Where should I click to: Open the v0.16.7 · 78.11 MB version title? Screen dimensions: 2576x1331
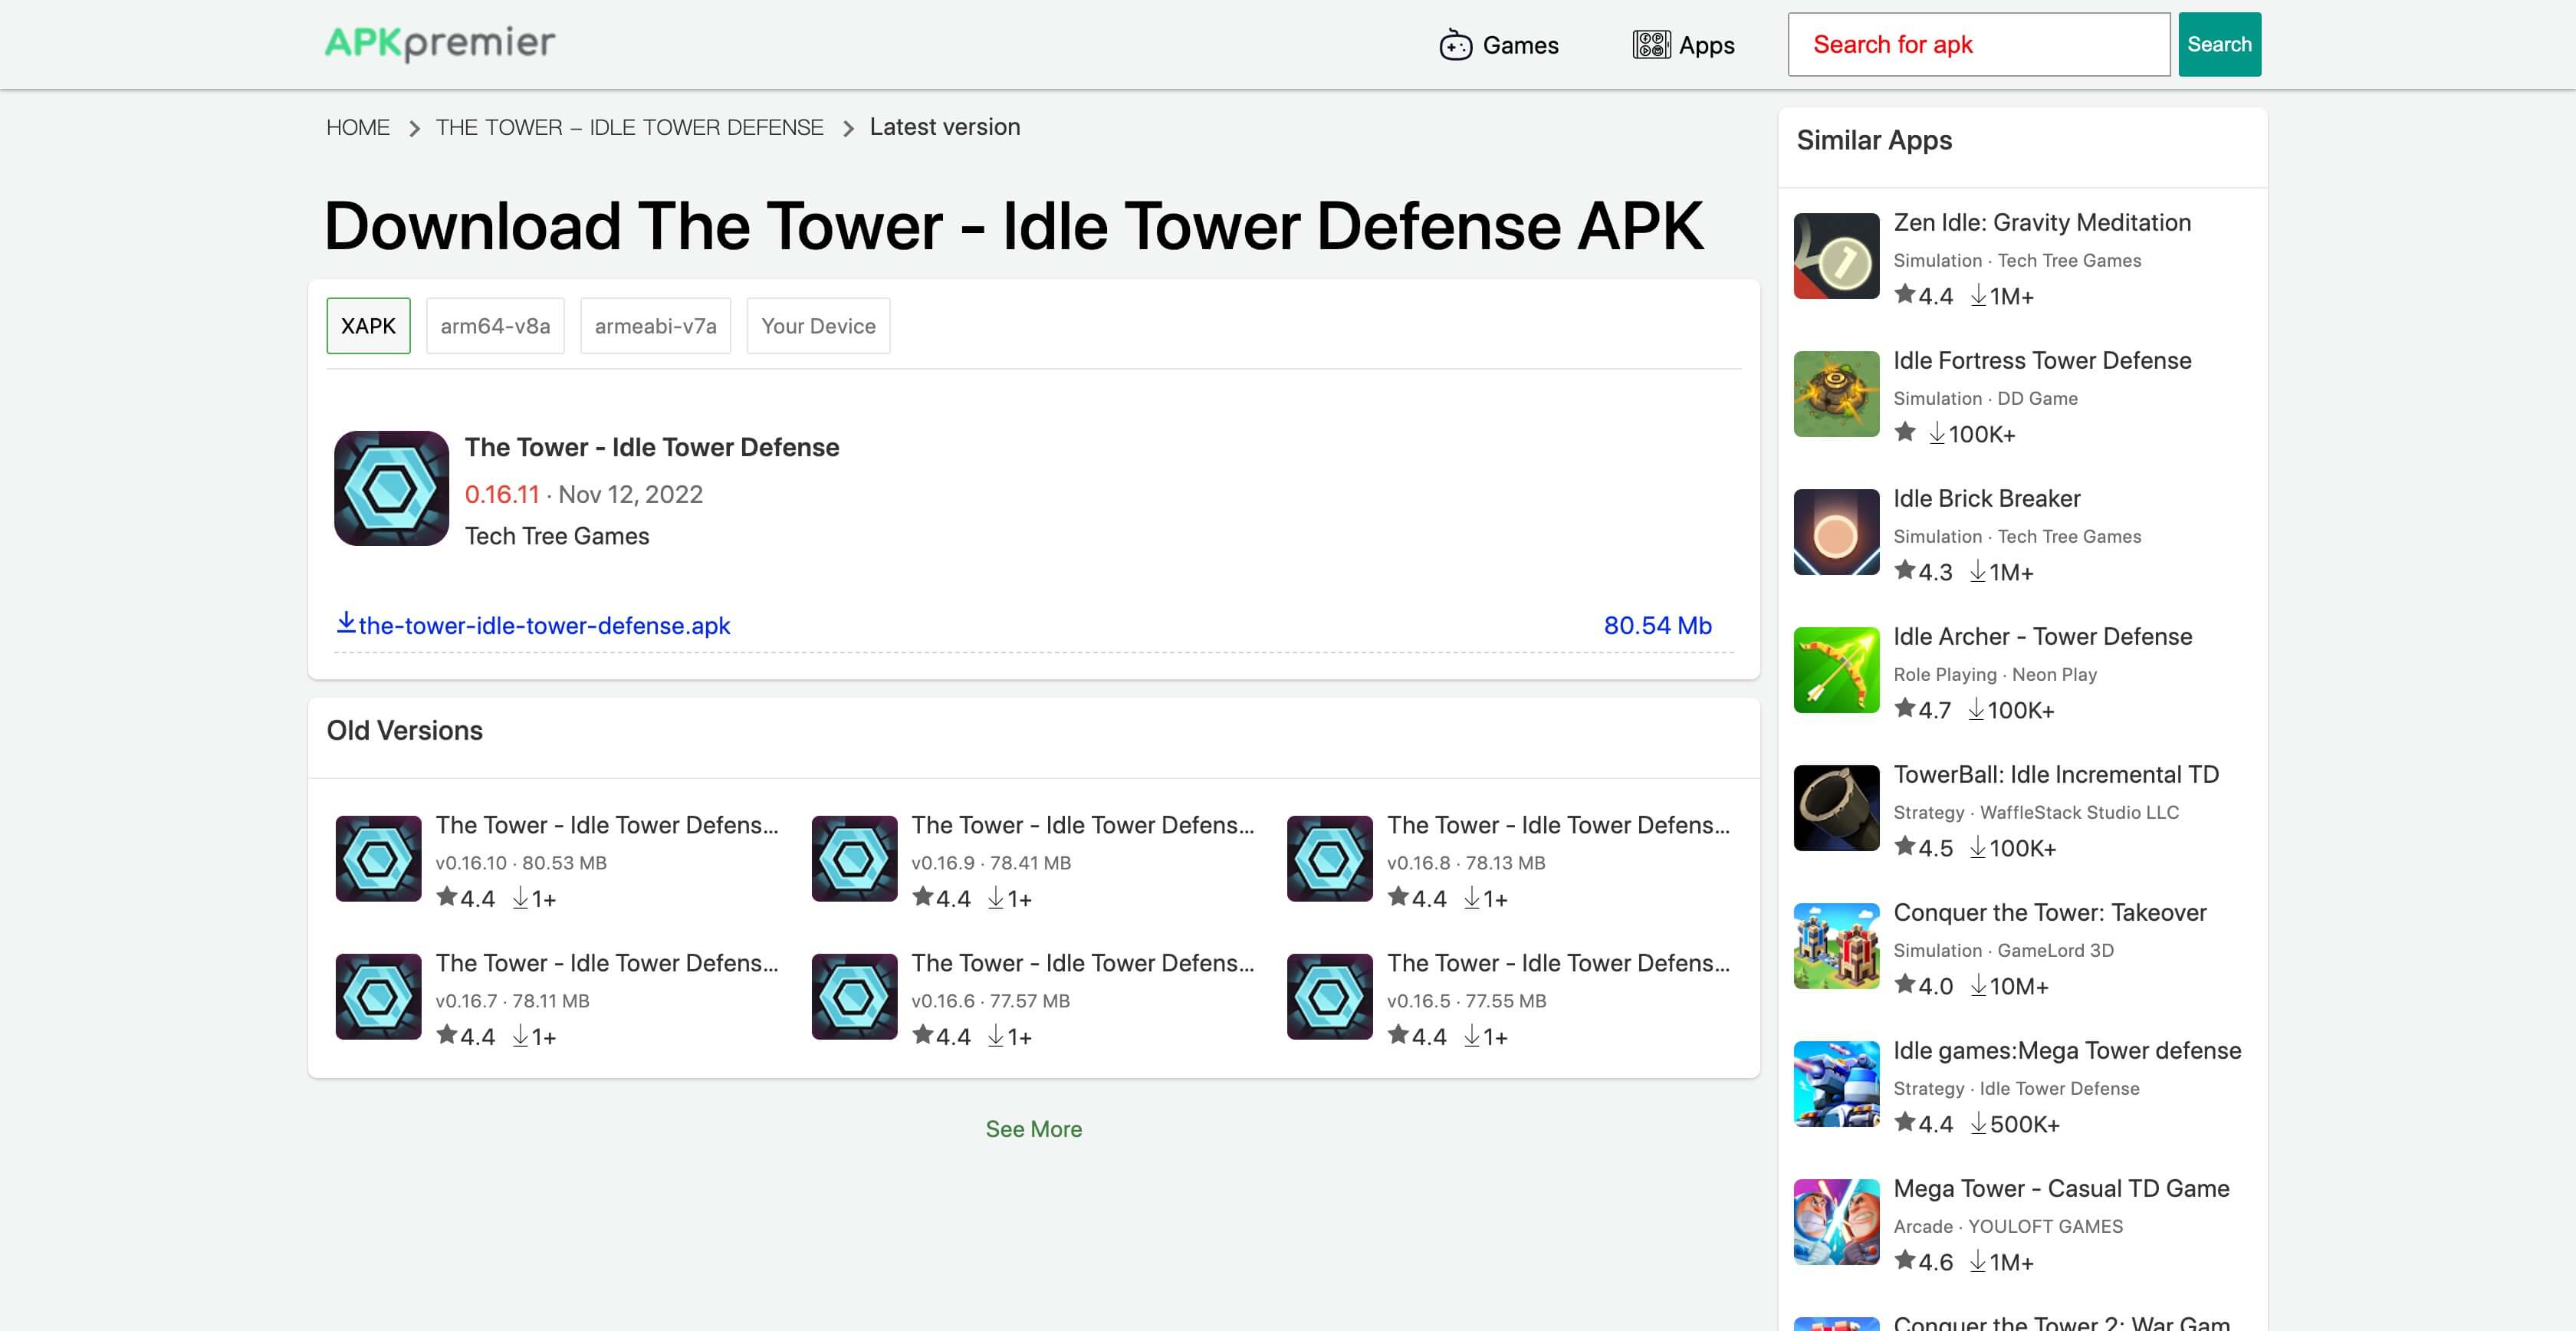(x=606, y=963)
